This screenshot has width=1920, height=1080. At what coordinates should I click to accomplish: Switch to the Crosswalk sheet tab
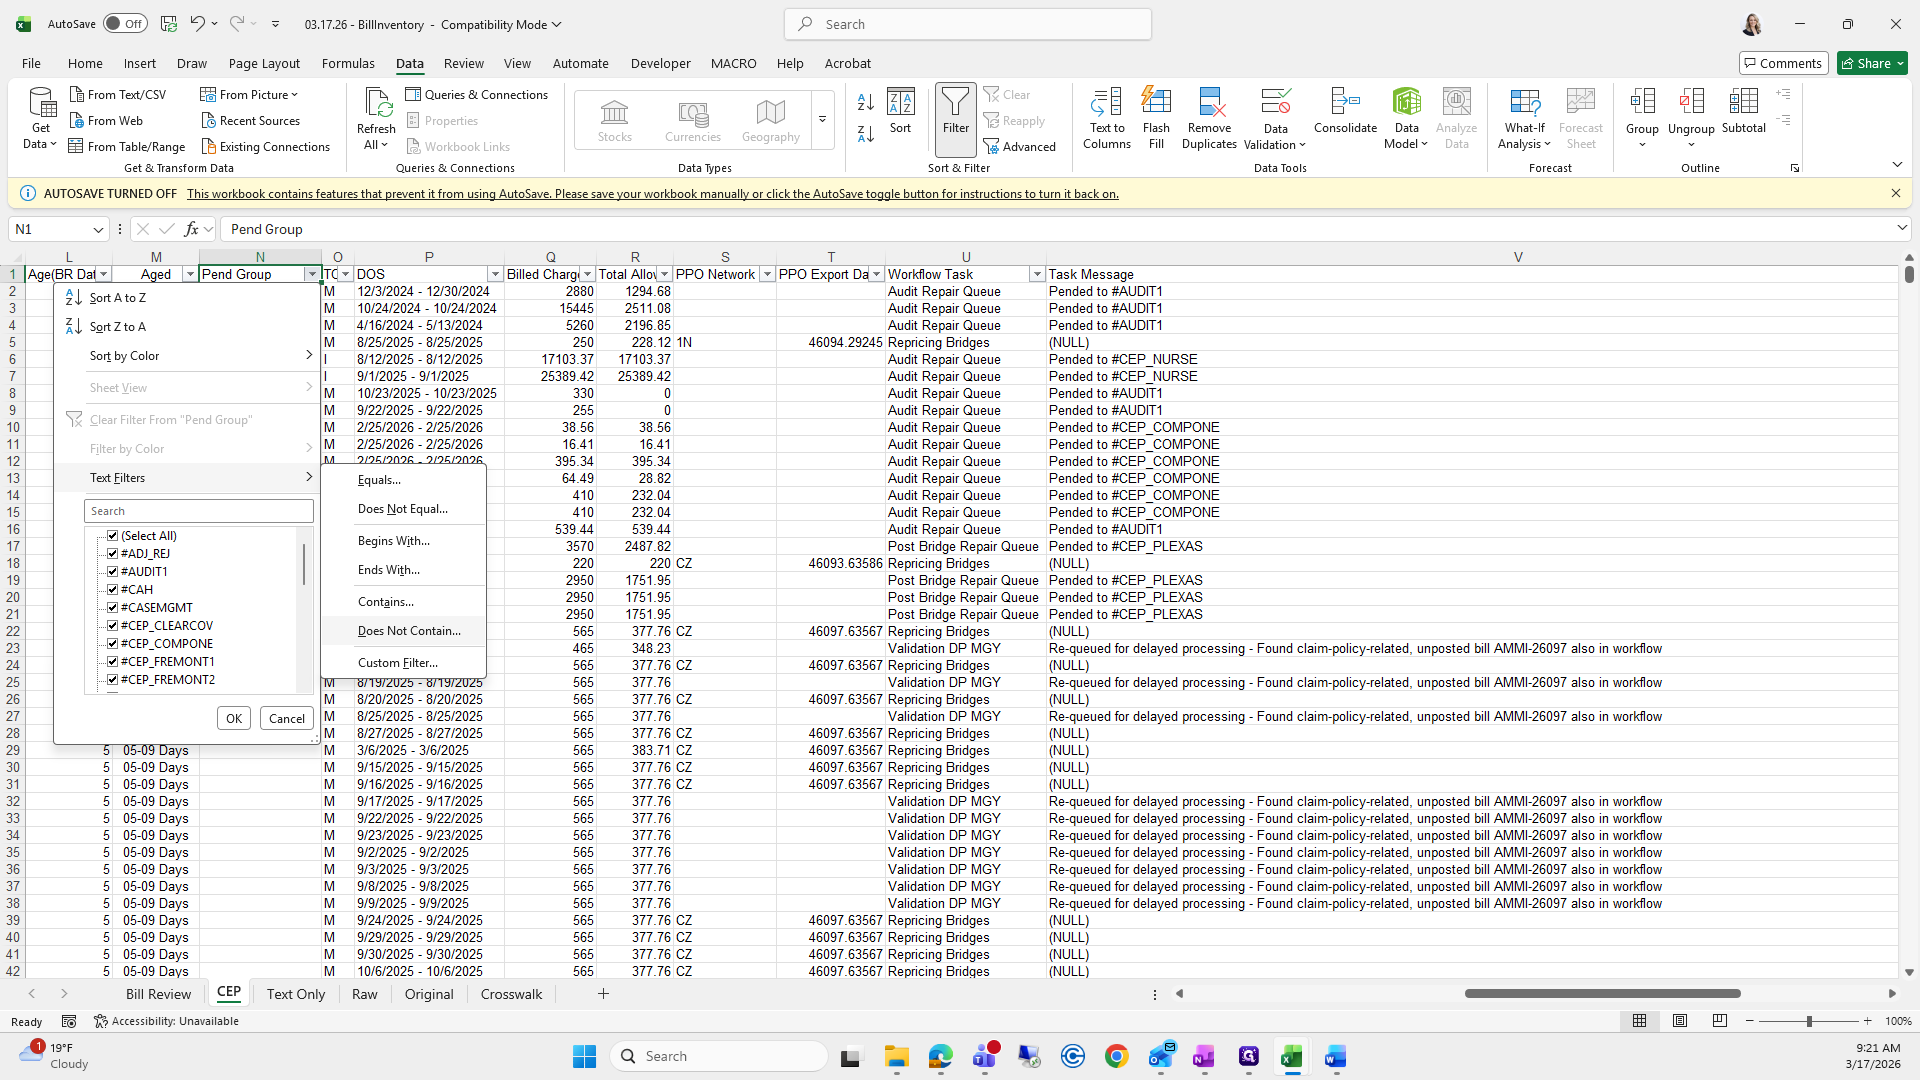point(511,994)
